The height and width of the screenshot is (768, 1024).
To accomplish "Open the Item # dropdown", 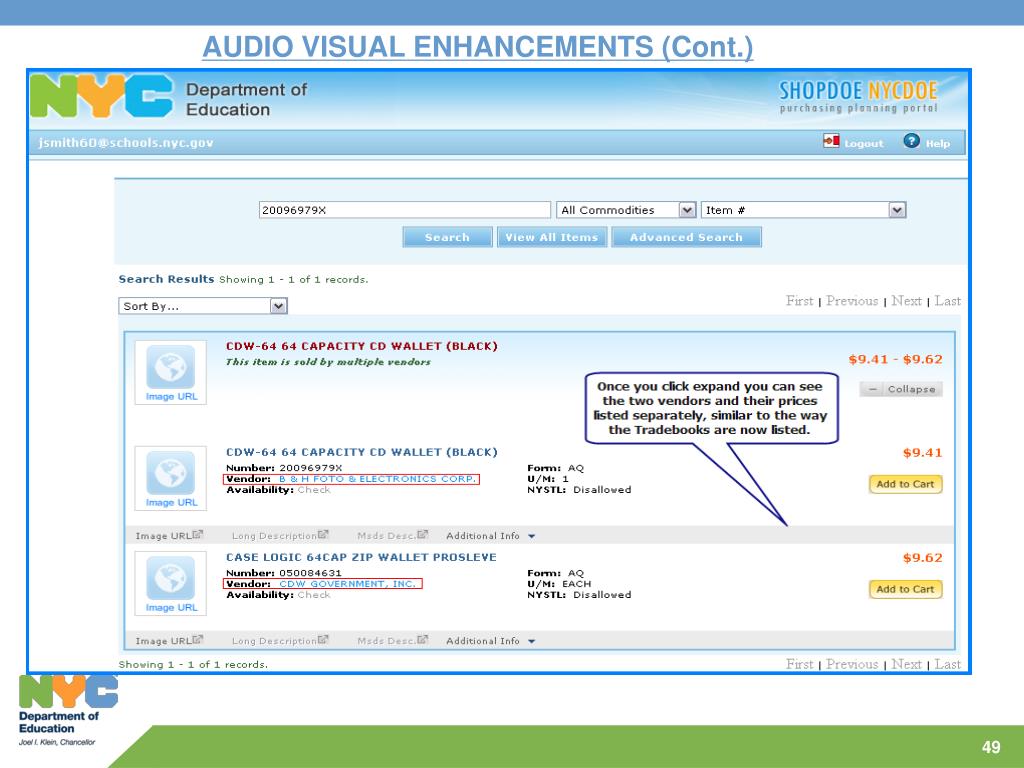I will coord(803,210).
